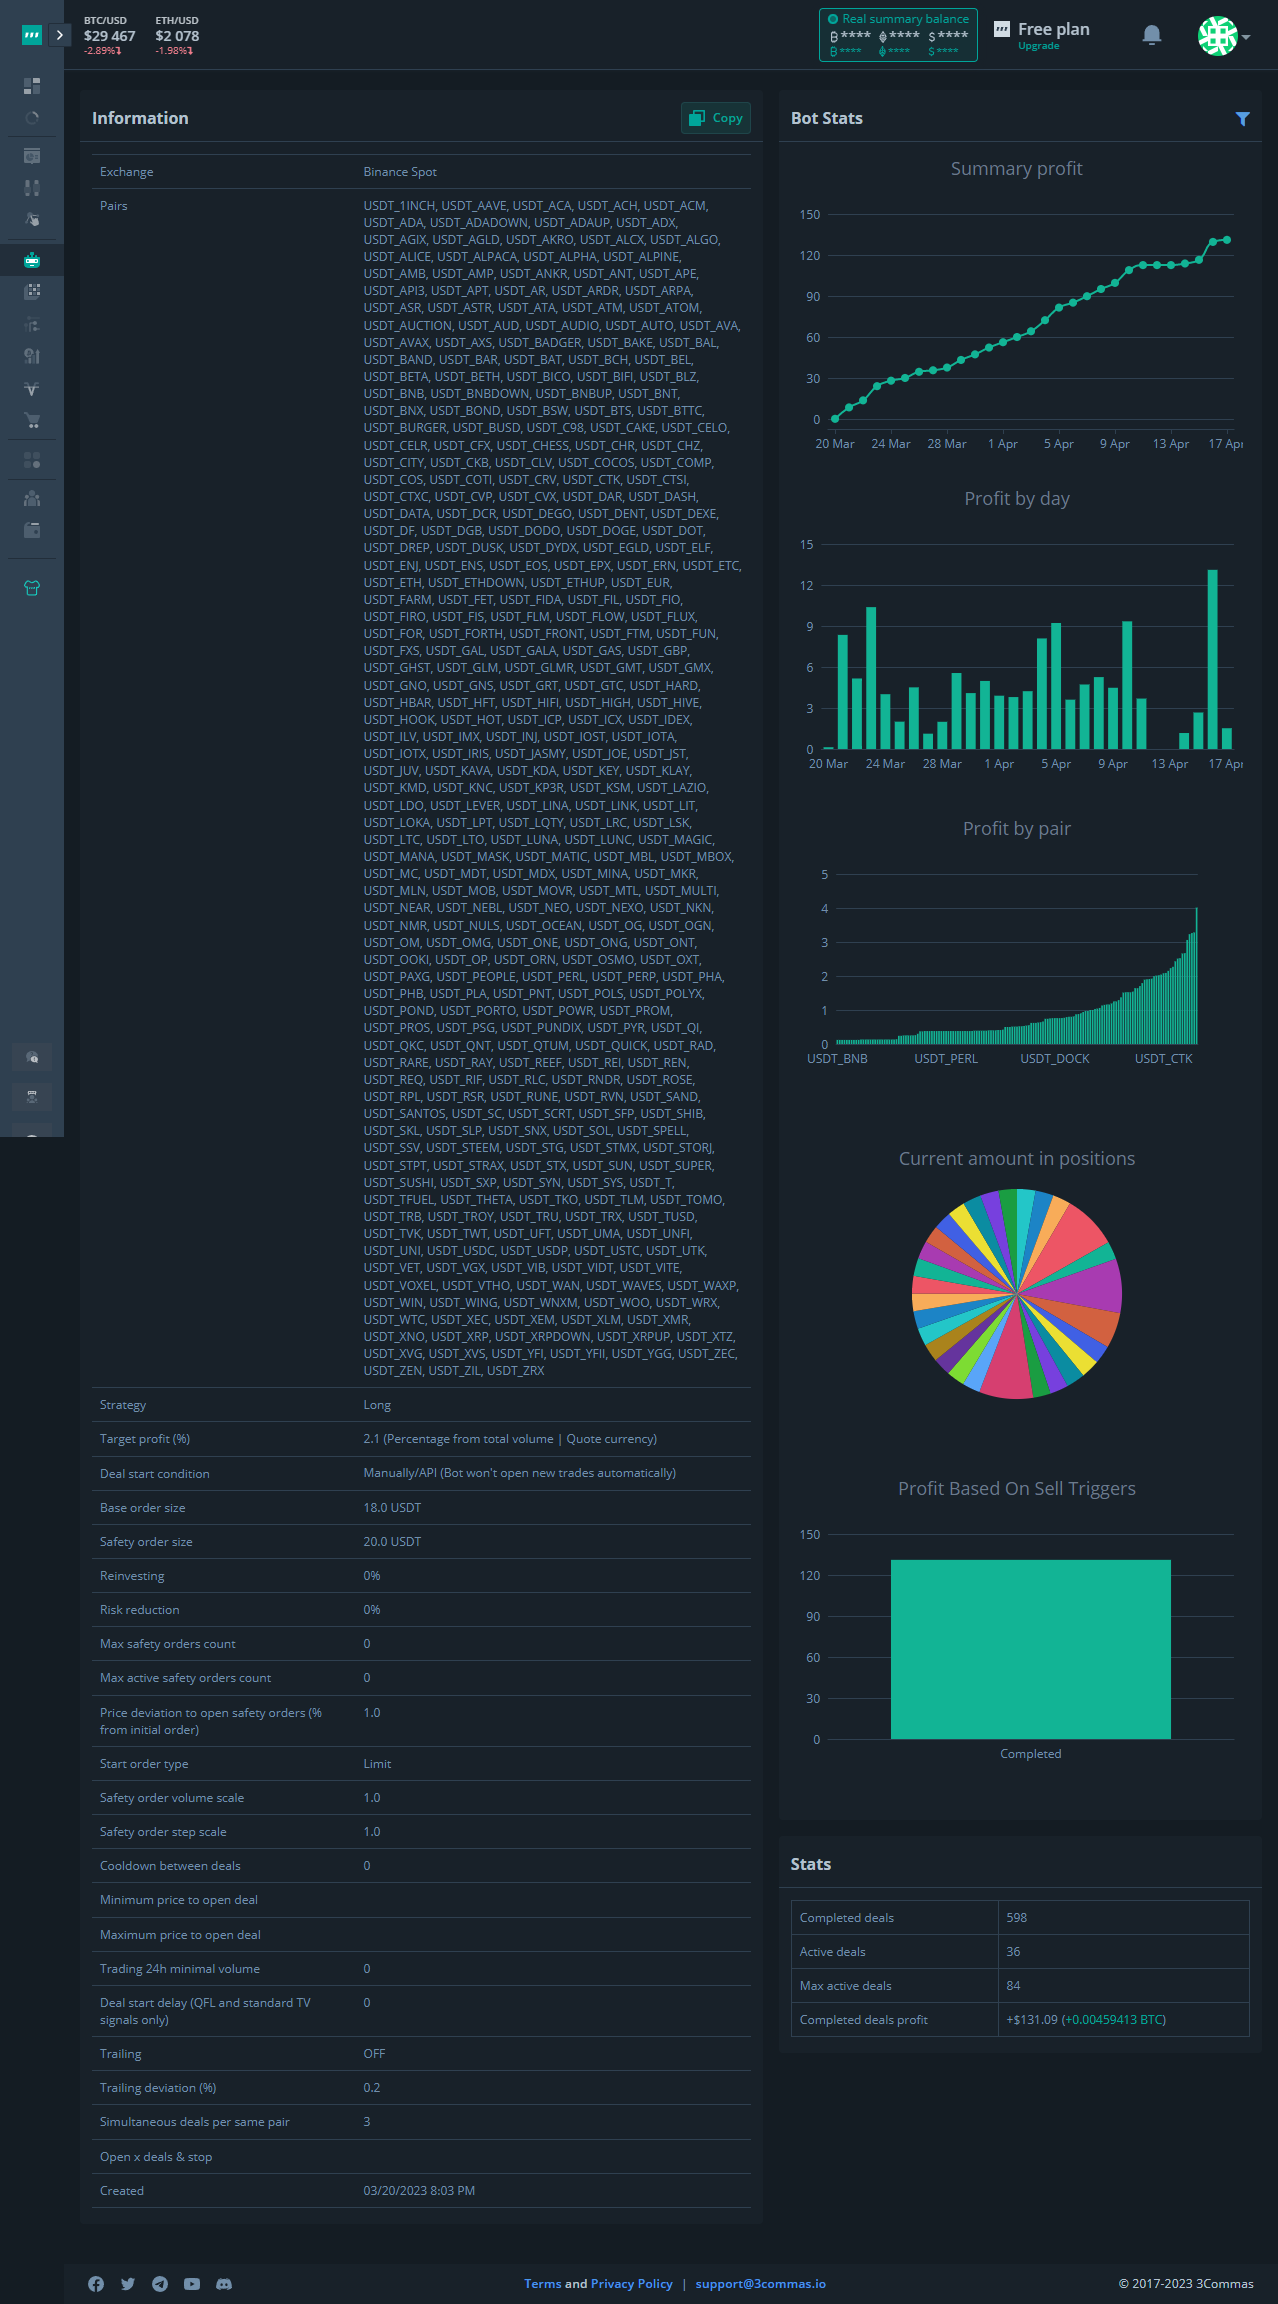
Task: Click the support@3commas.io email link
Action: (x=761, y=2284)
